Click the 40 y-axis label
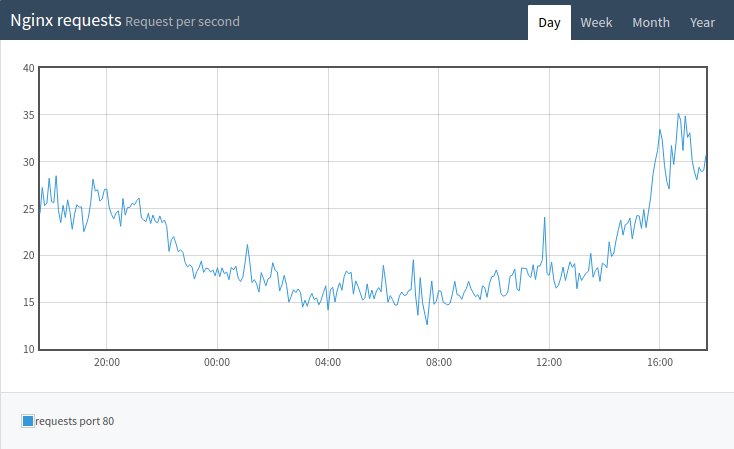This screenshot has height=449, width=734. tap(29, 68)
